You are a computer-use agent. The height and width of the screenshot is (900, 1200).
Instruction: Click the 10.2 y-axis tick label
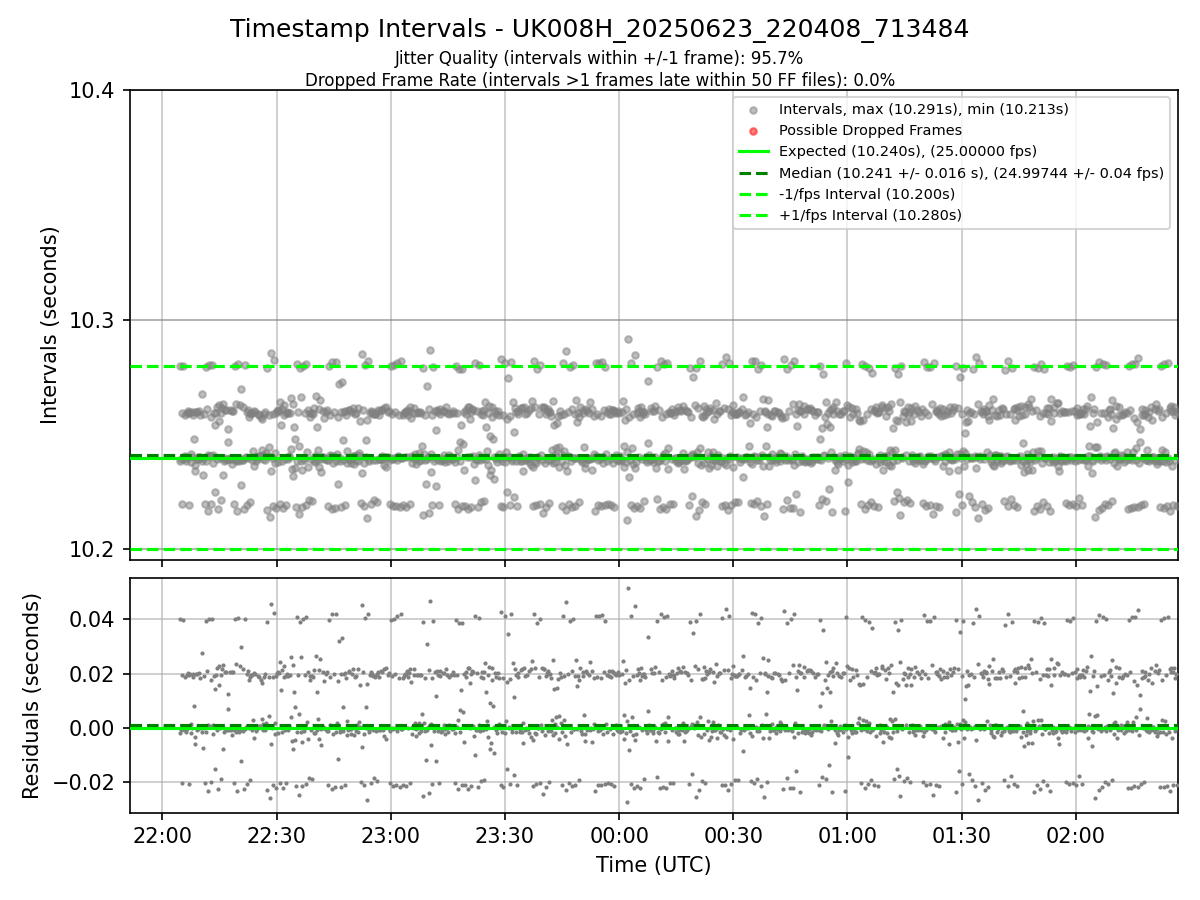click(94, 549)
